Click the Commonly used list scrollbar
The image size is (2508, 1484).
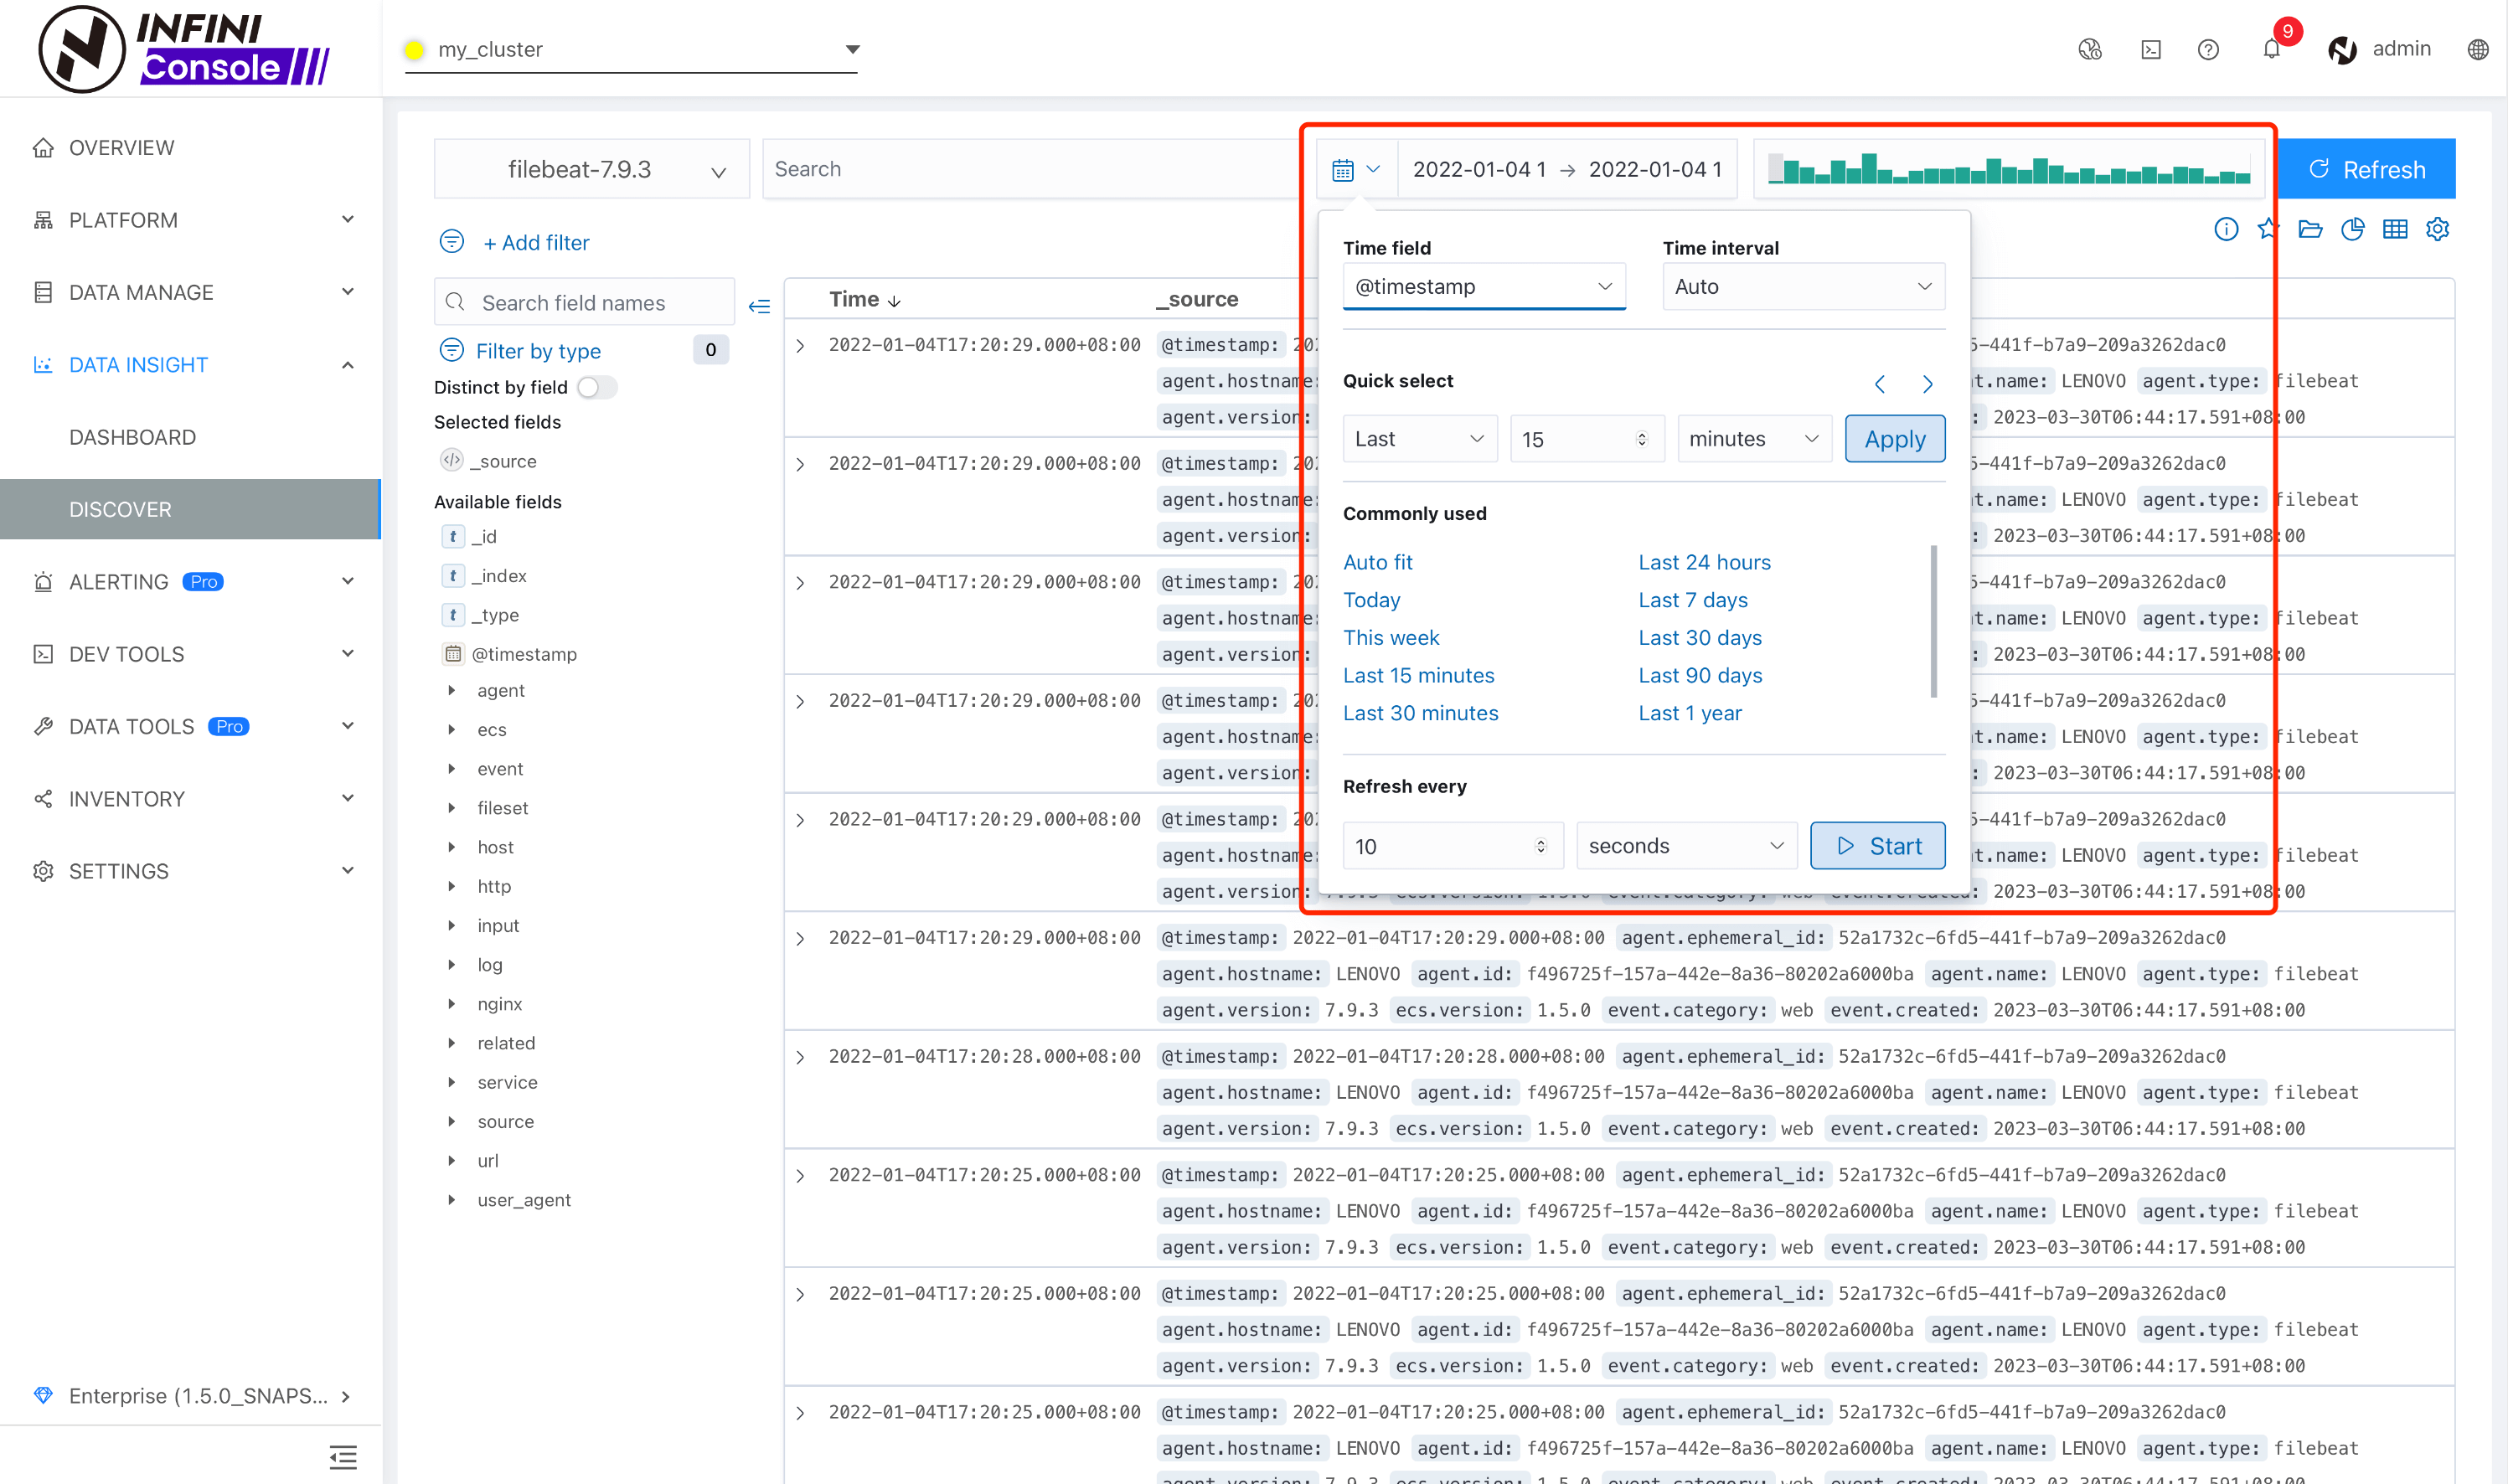click(x=1933, y=621)
